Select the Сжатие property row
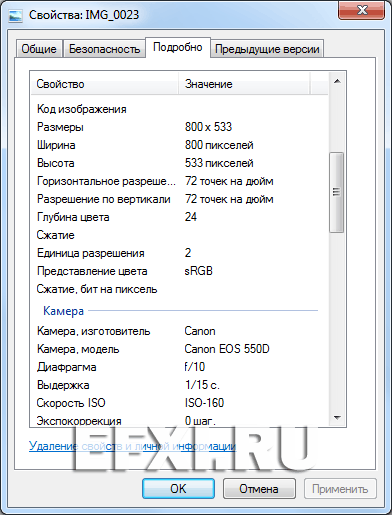Viewport: 392px width, 515px height. click(179, 235)
